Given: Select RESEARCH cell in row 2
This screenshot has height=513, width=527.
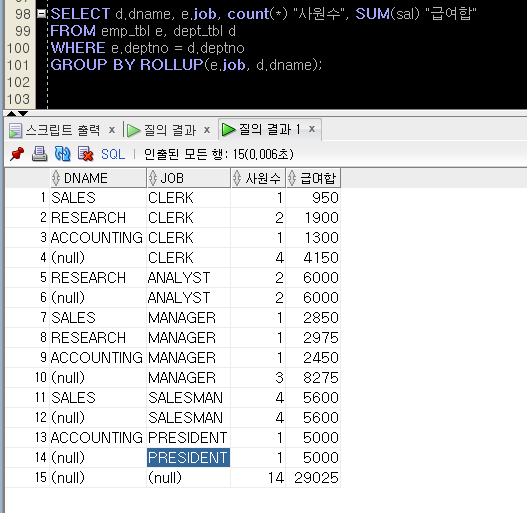Looking at the screenshot, I should [98, 218].
